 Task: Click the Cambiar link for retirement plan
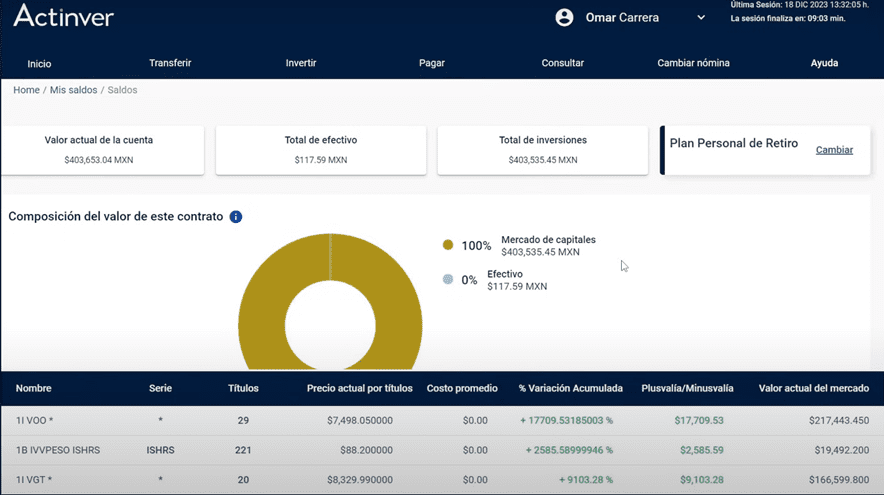(x=834, y=150)
